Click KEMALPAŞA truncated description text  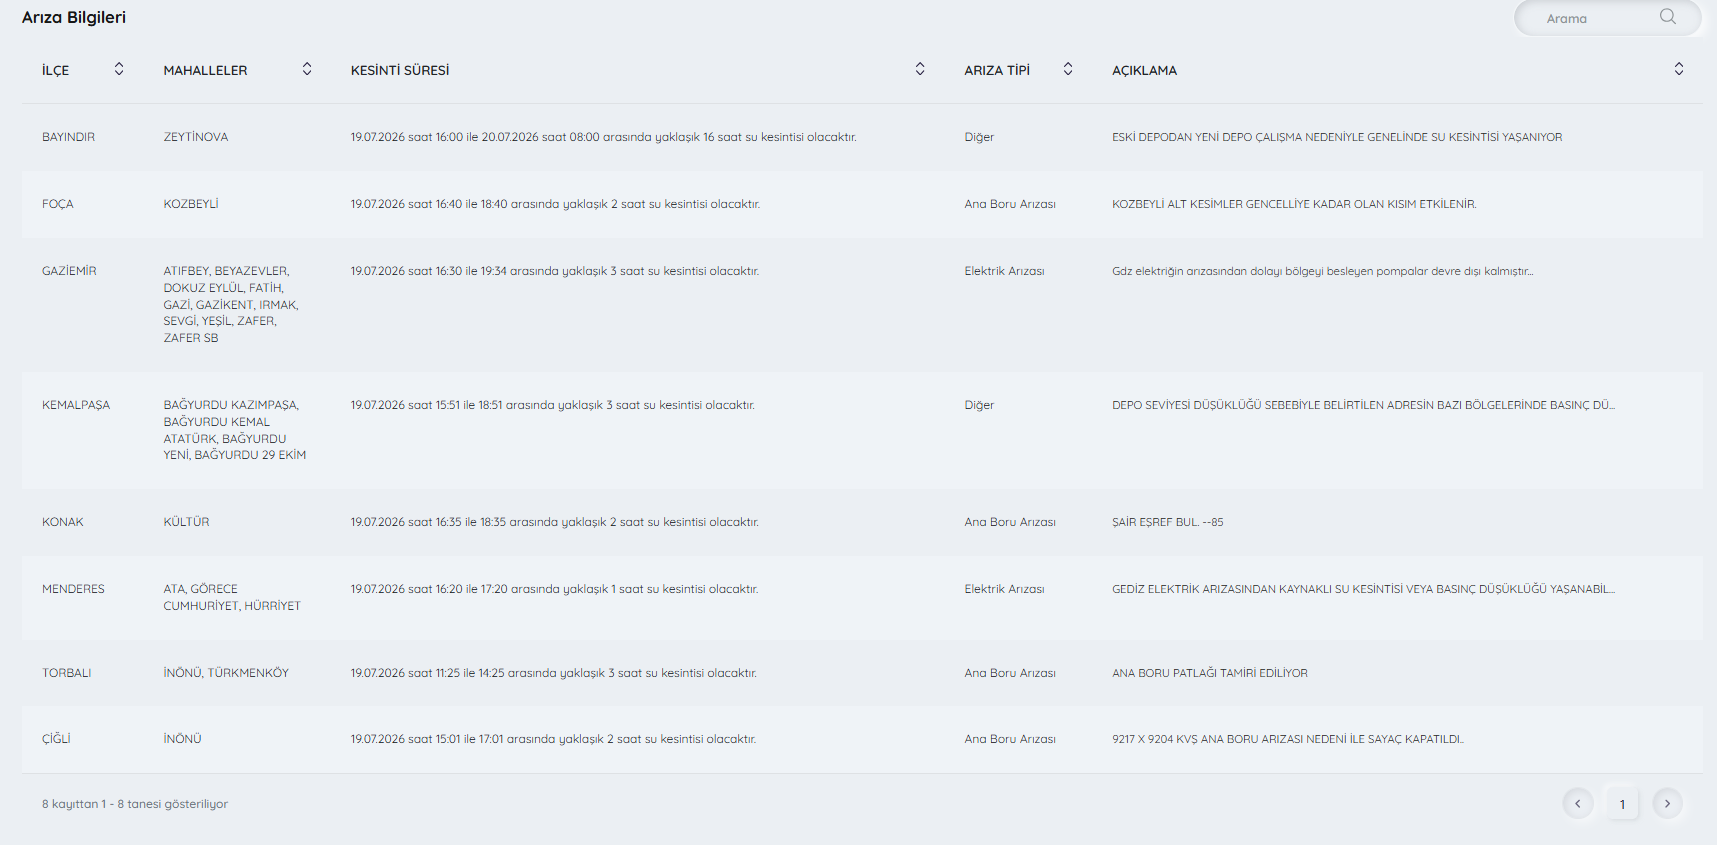click(1363, 405)
